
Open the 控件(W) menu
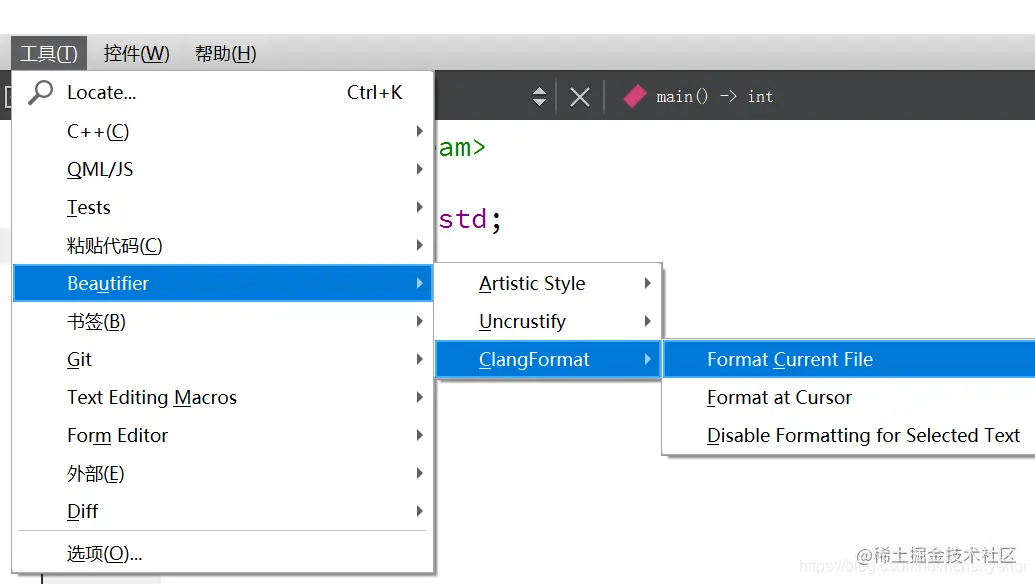(x=137, y=53)
